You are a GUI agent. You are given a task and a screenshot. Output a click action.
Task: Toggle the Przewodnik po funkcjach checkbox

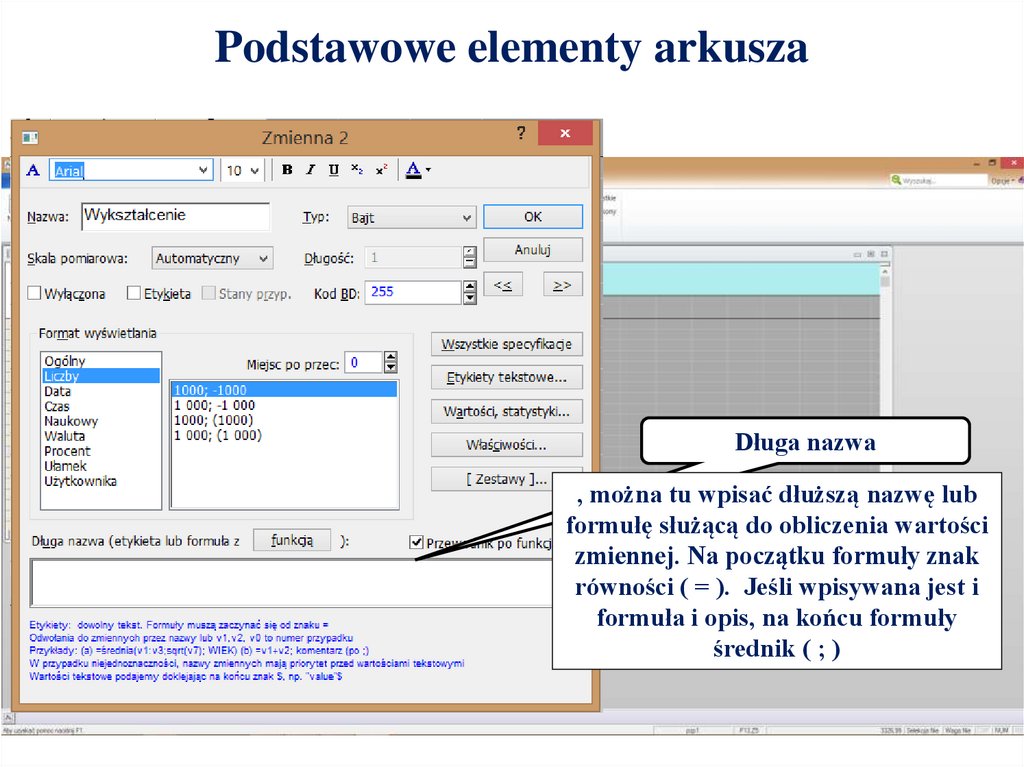click(416, 542)
